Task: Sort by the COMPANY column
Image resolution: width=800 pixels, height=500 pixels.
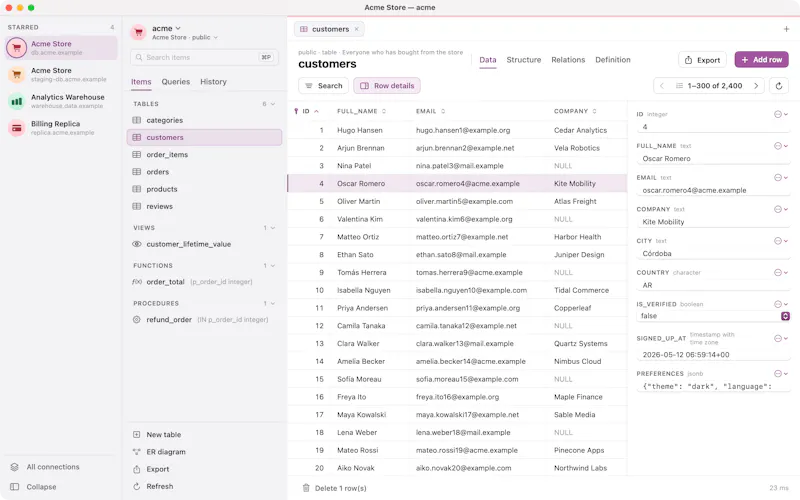Action: pos(575,111)
